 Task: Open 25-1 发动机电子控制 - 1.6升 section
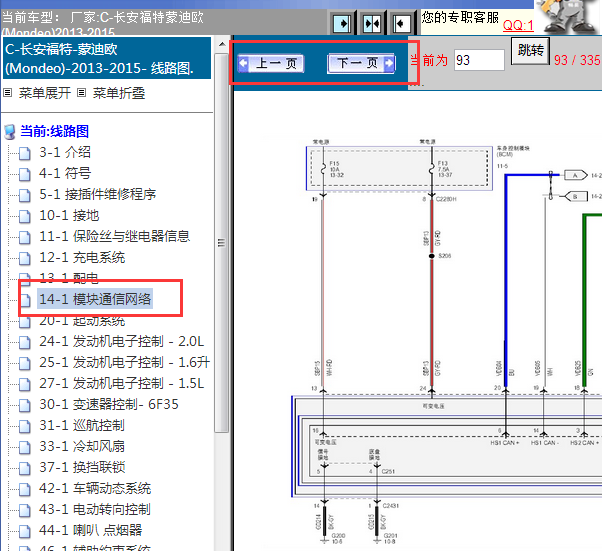point(124,362)
